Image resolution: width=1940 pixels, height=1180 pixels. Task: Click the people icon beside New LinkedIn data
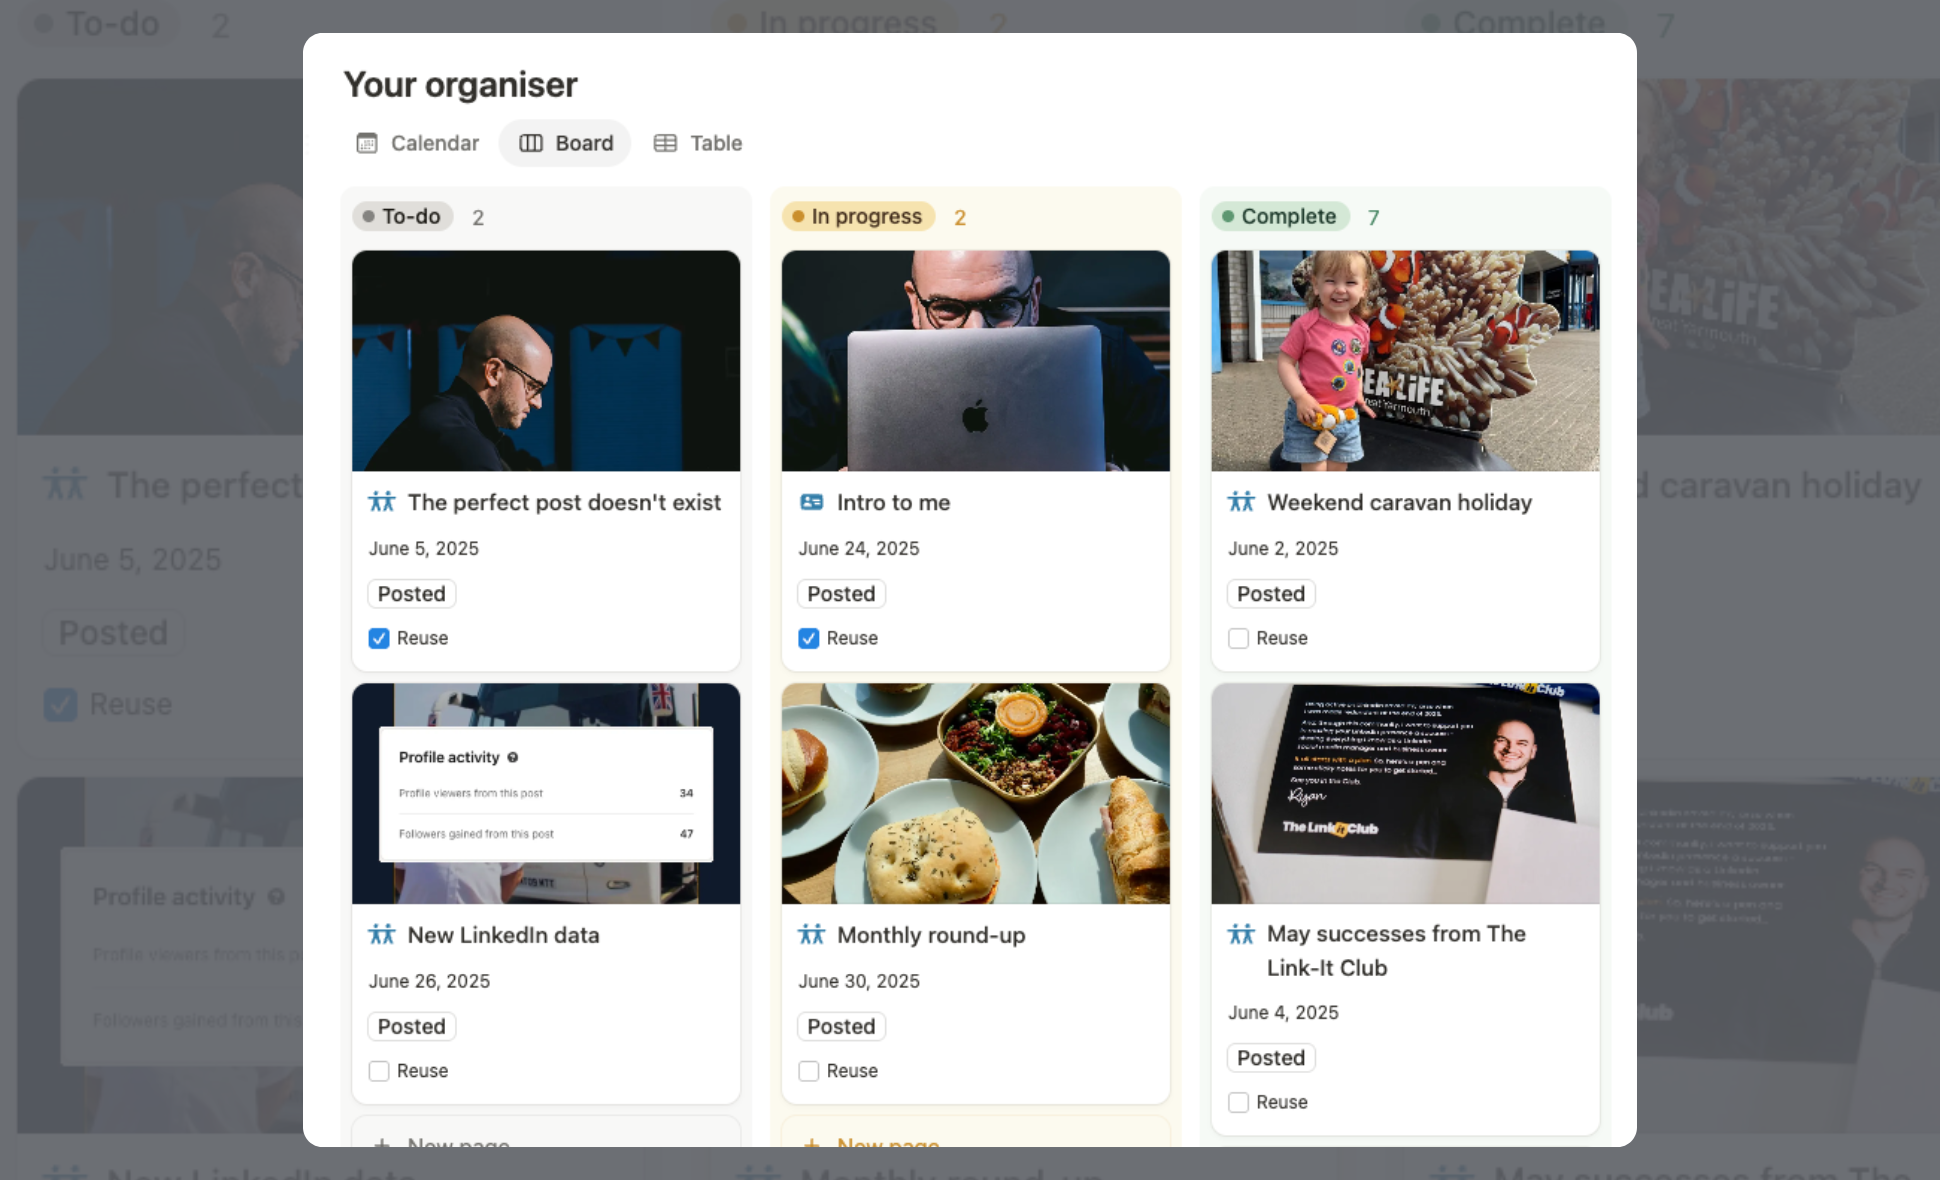[382, 935]
